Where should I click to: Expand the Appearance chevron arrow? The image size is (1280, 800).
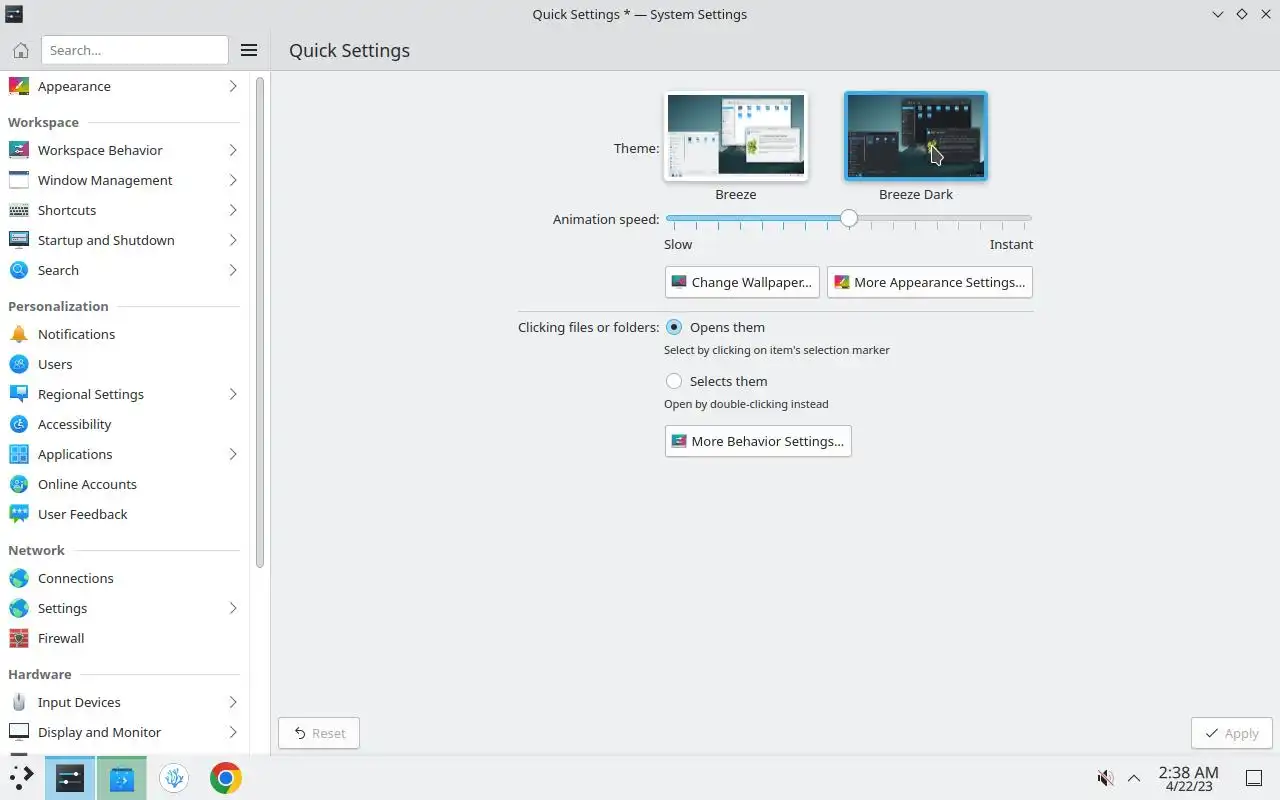(233, 86)
